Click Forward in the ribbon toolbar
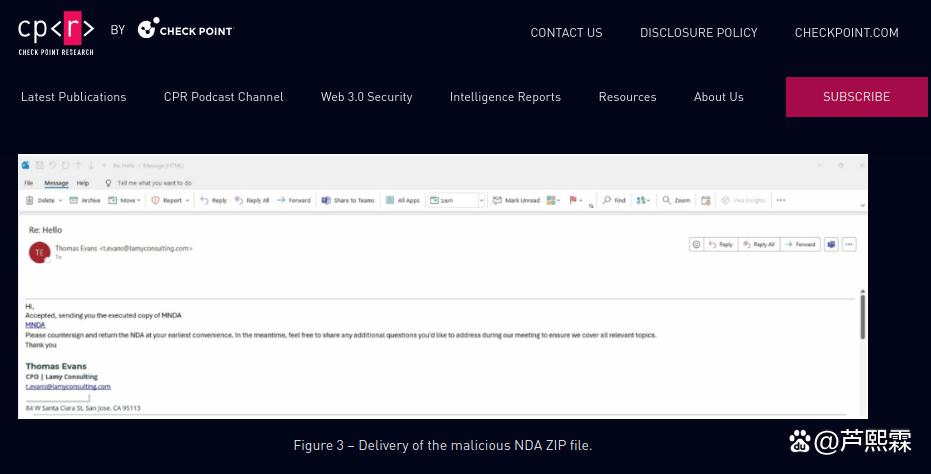This screenshot has width=931, height=474. point(294,200)
